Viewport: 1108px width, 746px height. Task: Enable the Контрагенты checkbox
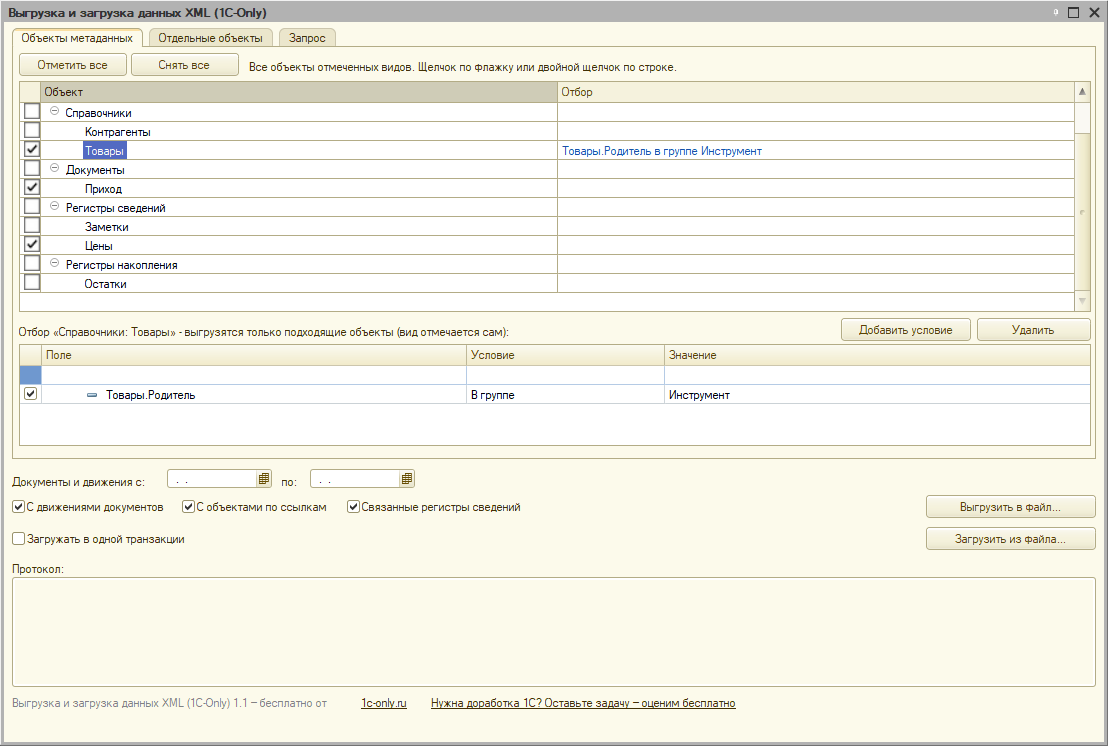pos(32,131)
